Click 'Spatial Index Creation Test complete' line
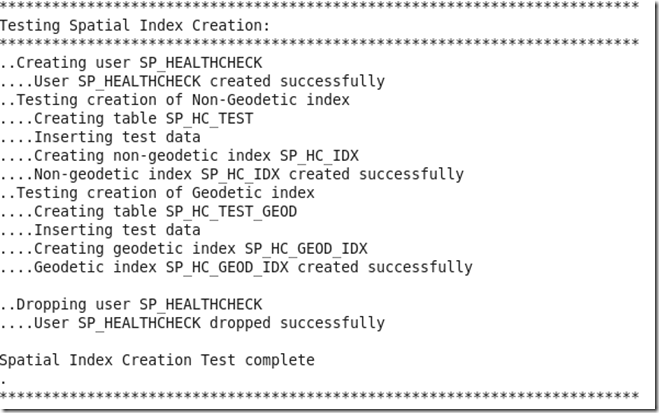This screenshot has width=659, height=413. (x=157, y=360)
